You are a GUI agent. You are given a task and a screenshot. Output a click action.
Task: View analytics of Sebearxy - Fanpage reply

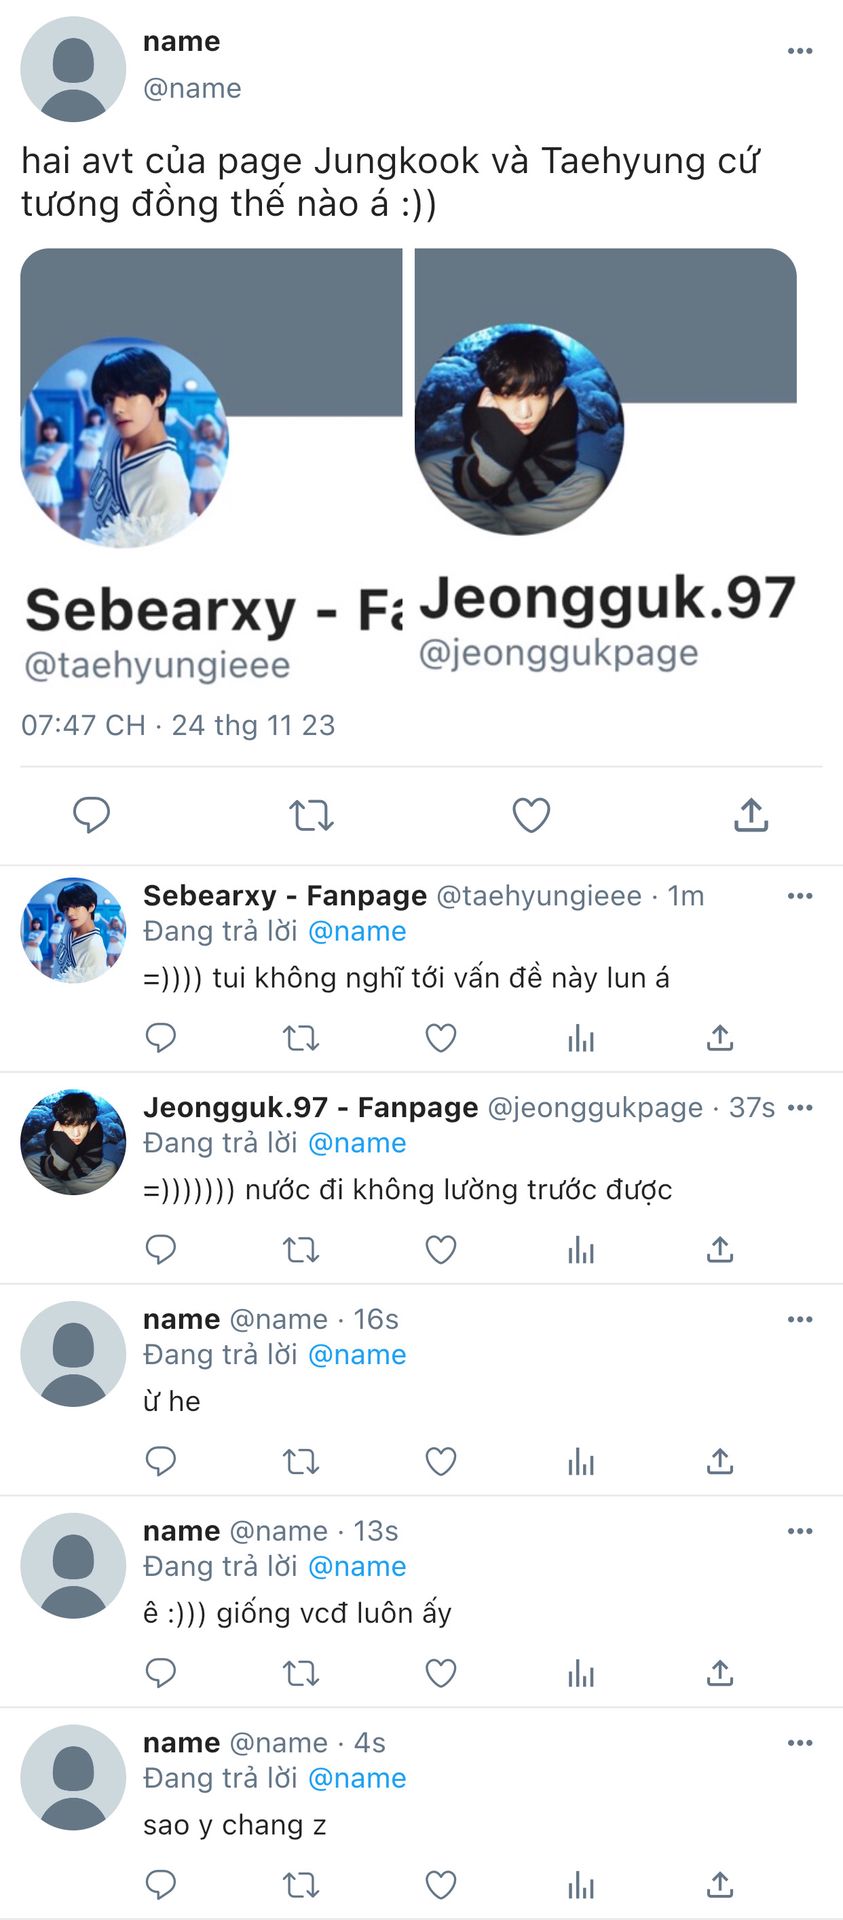581,1039
